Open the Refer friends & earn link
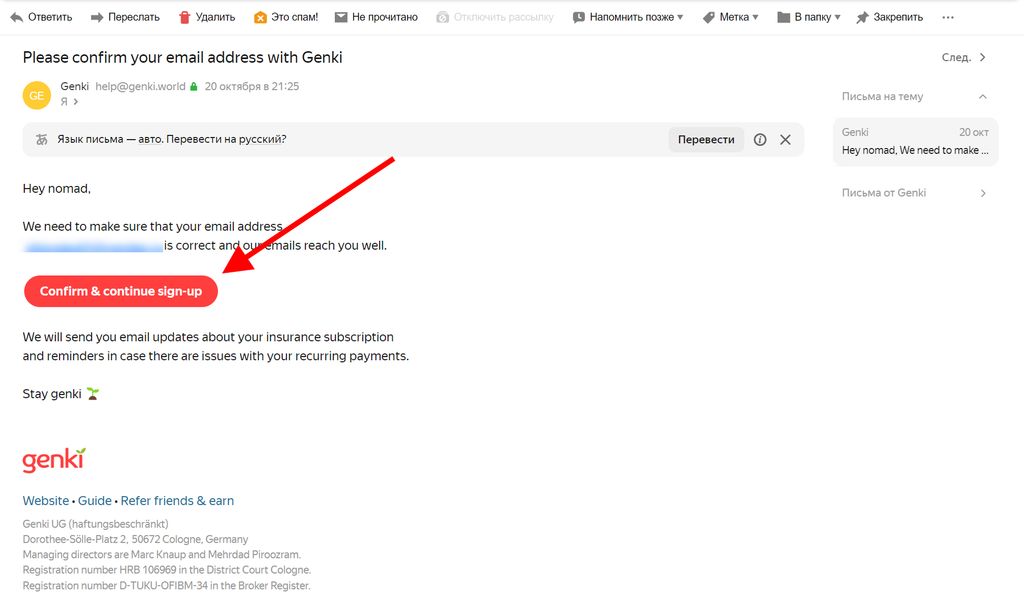 (177, 501)
